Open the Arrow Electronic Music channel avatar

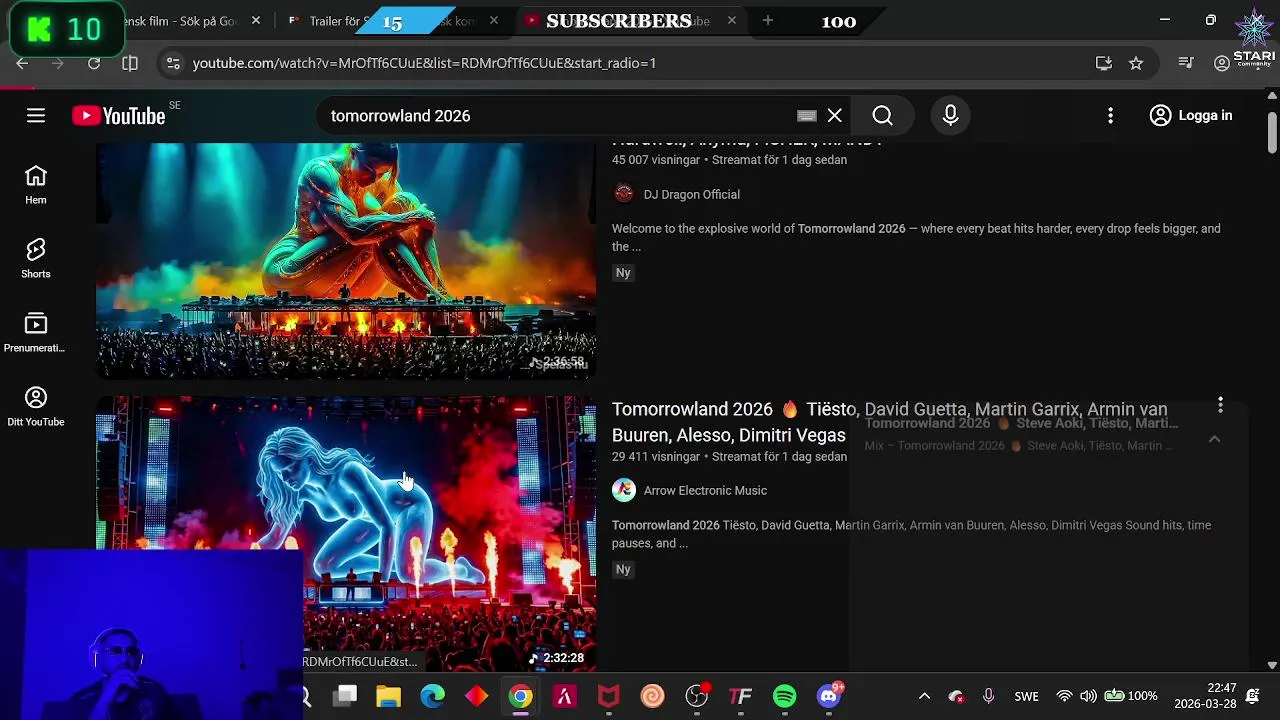tap(624, 490)
